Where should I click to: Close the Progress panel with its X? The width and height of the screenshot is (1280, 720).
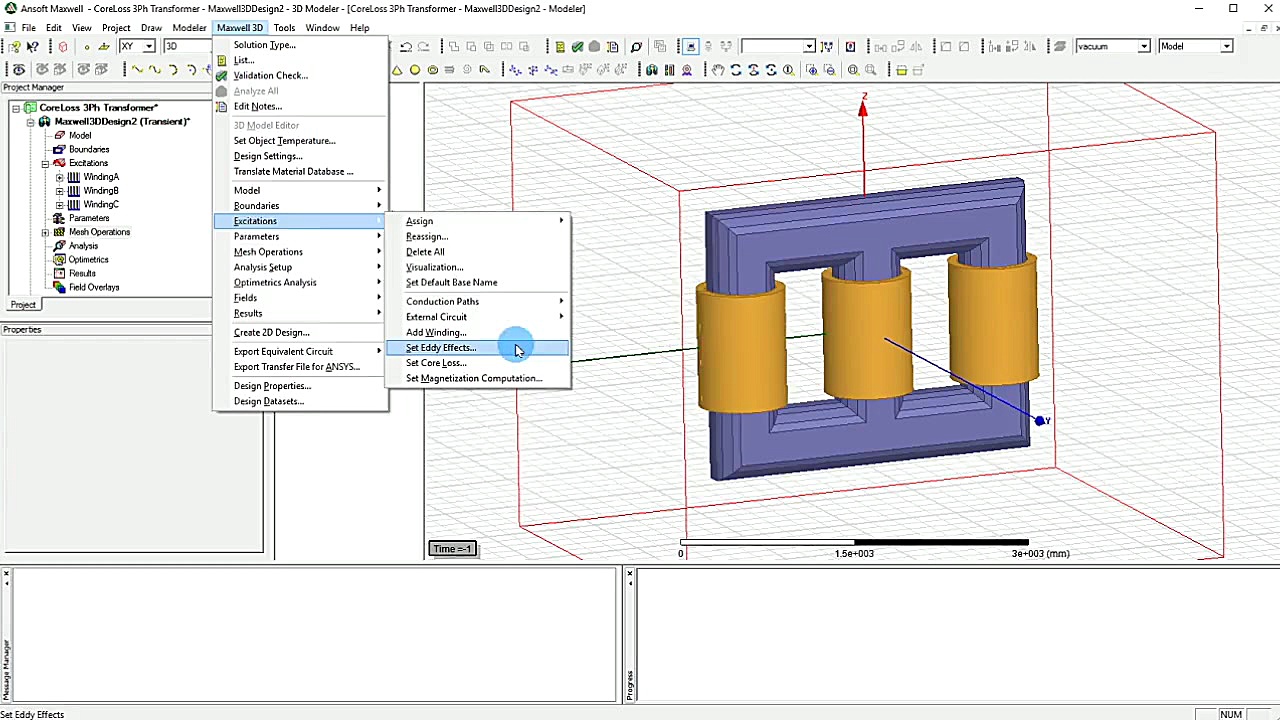[630, 574]
